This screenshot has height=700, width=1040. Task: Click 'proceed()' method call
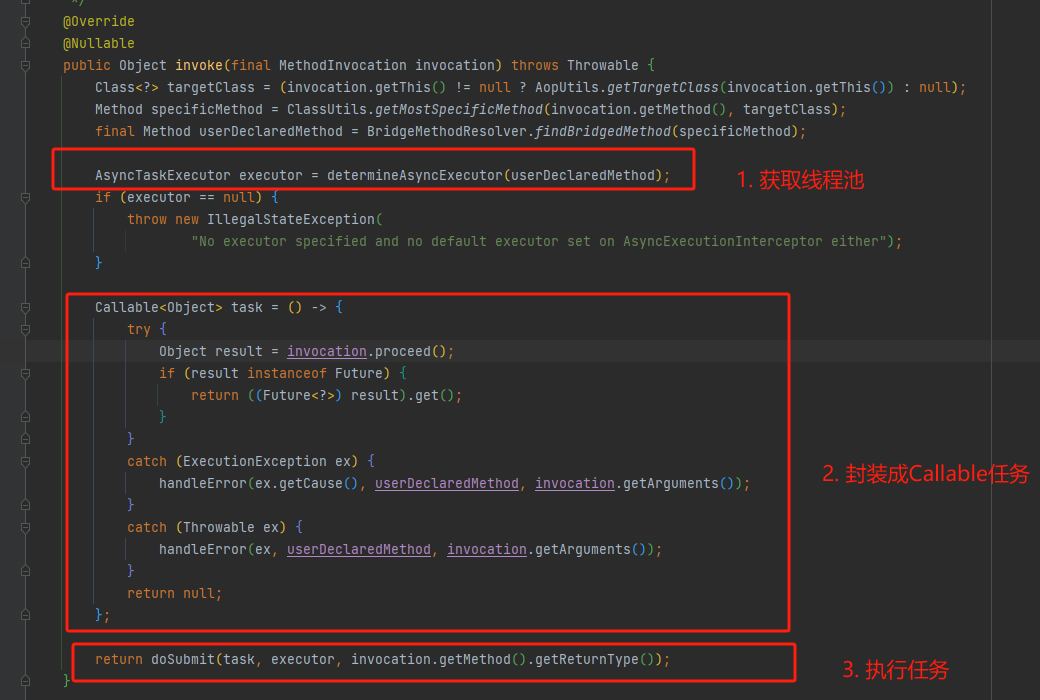411,352
